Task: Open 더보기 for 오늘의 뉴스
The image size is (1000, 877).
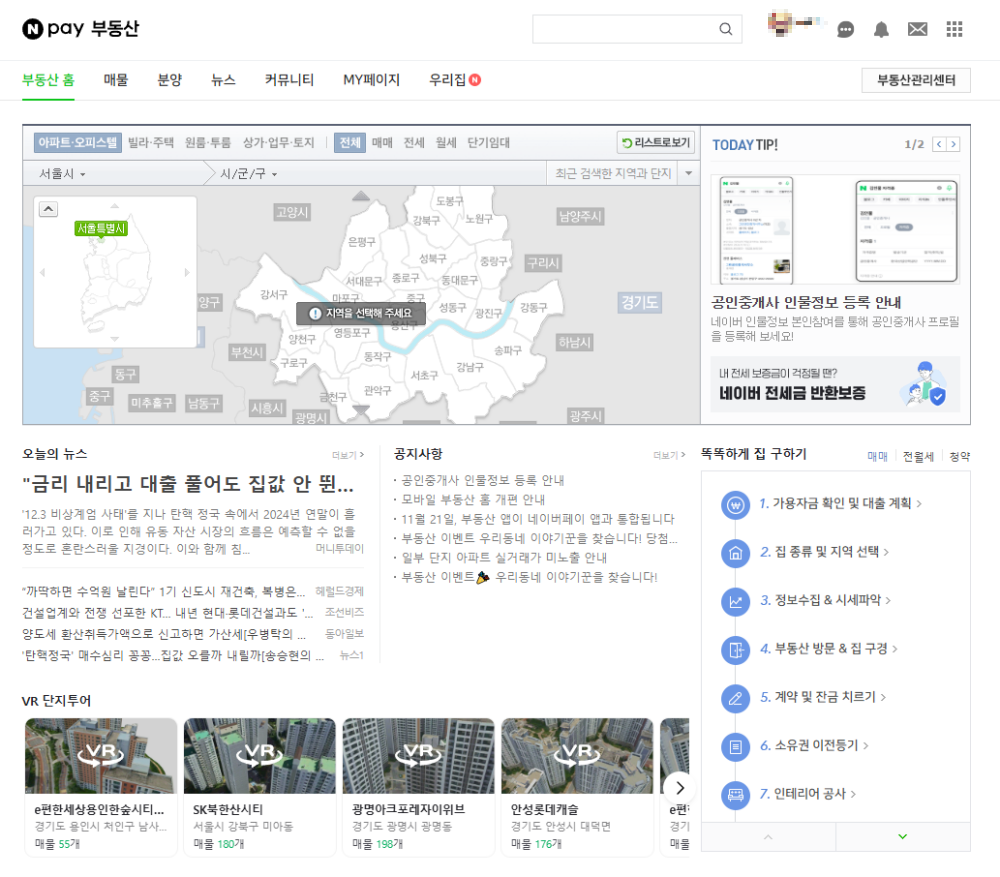Action: point(348,455)
